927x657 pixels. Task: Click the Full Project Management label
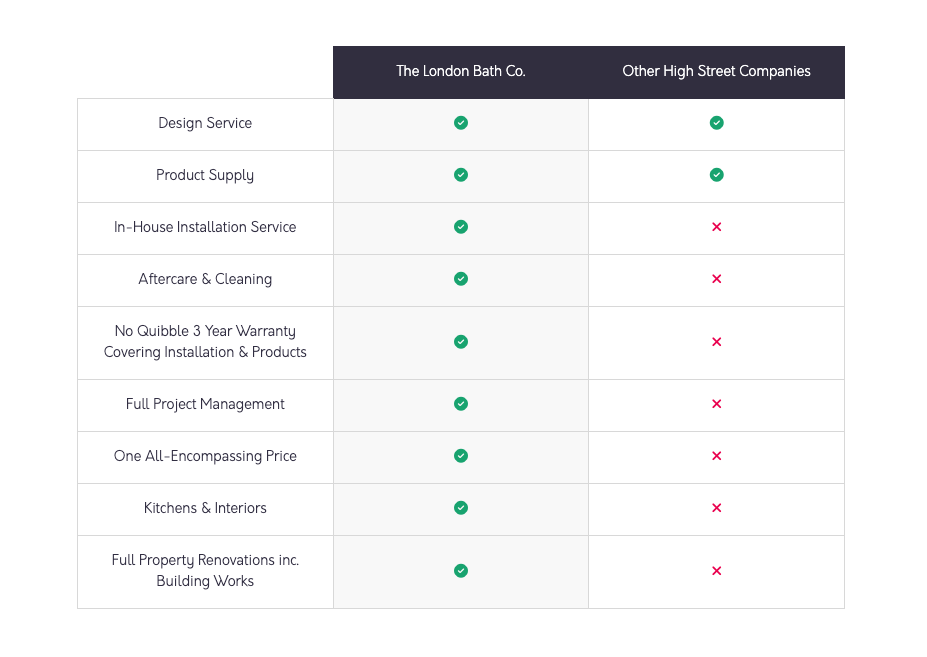(x=205, y=404)
